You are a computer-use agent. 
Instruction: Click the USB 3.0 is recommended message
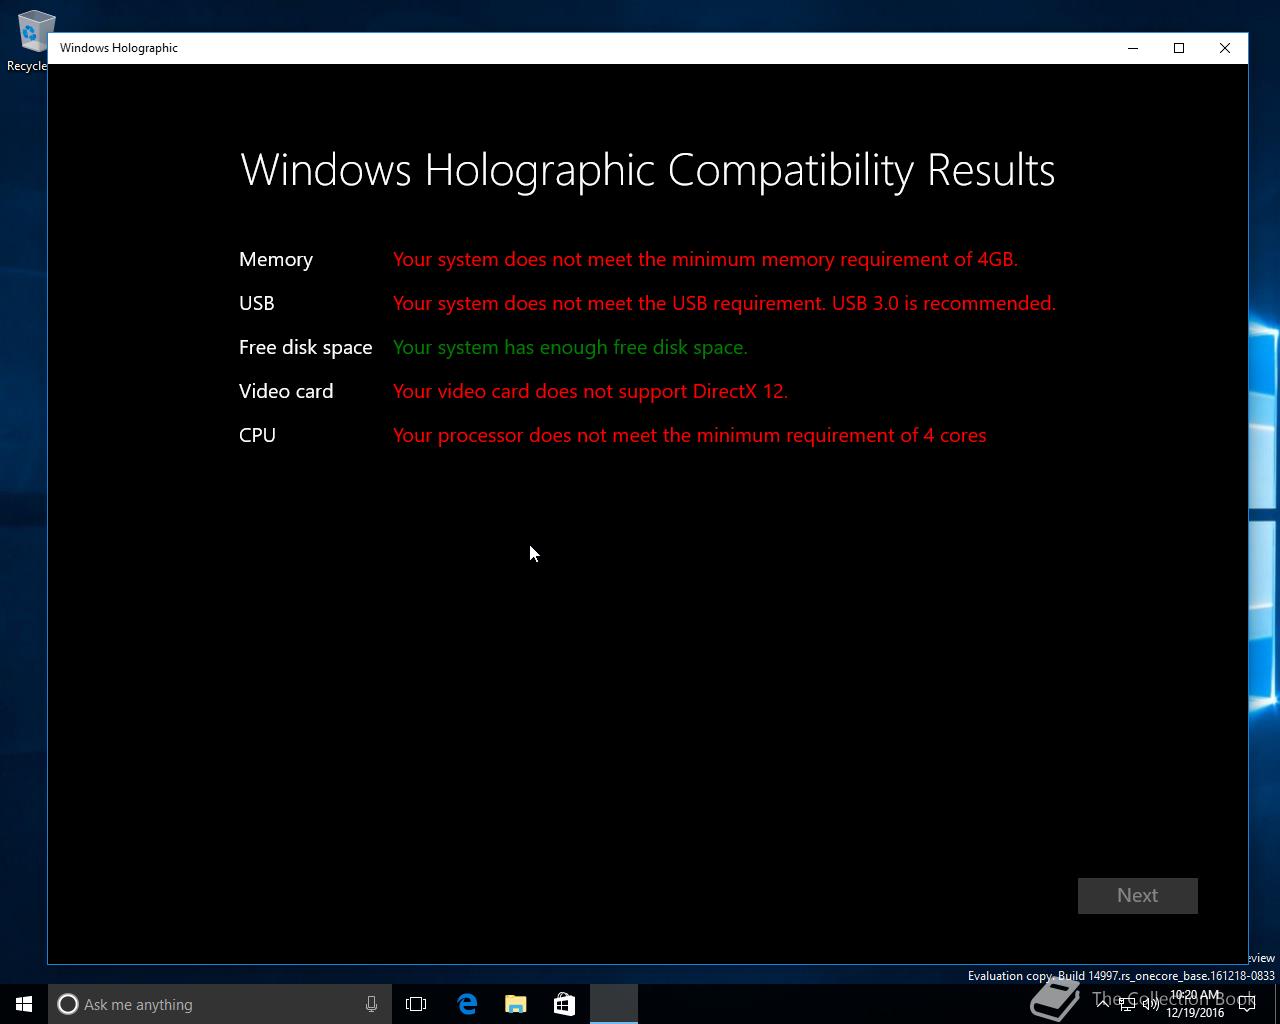[x=724, y=303]
